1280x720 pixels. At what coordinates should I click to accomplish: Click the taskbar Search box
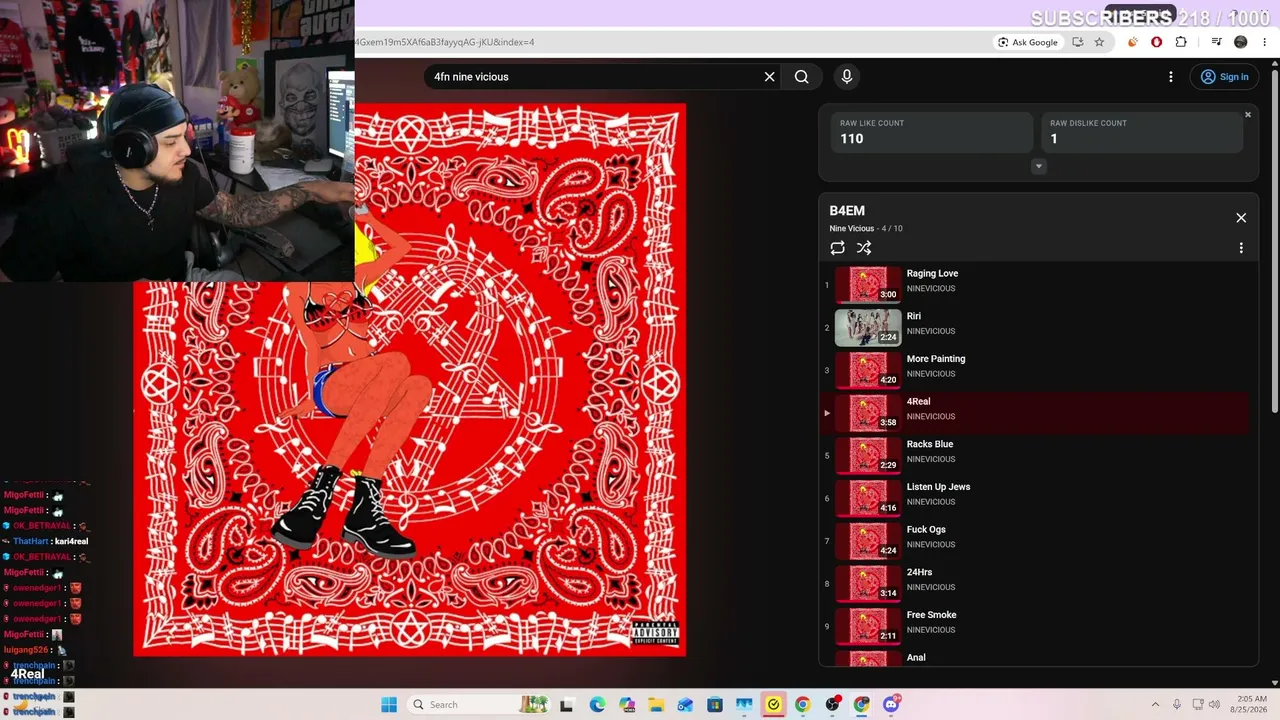(x=478, y=705)
